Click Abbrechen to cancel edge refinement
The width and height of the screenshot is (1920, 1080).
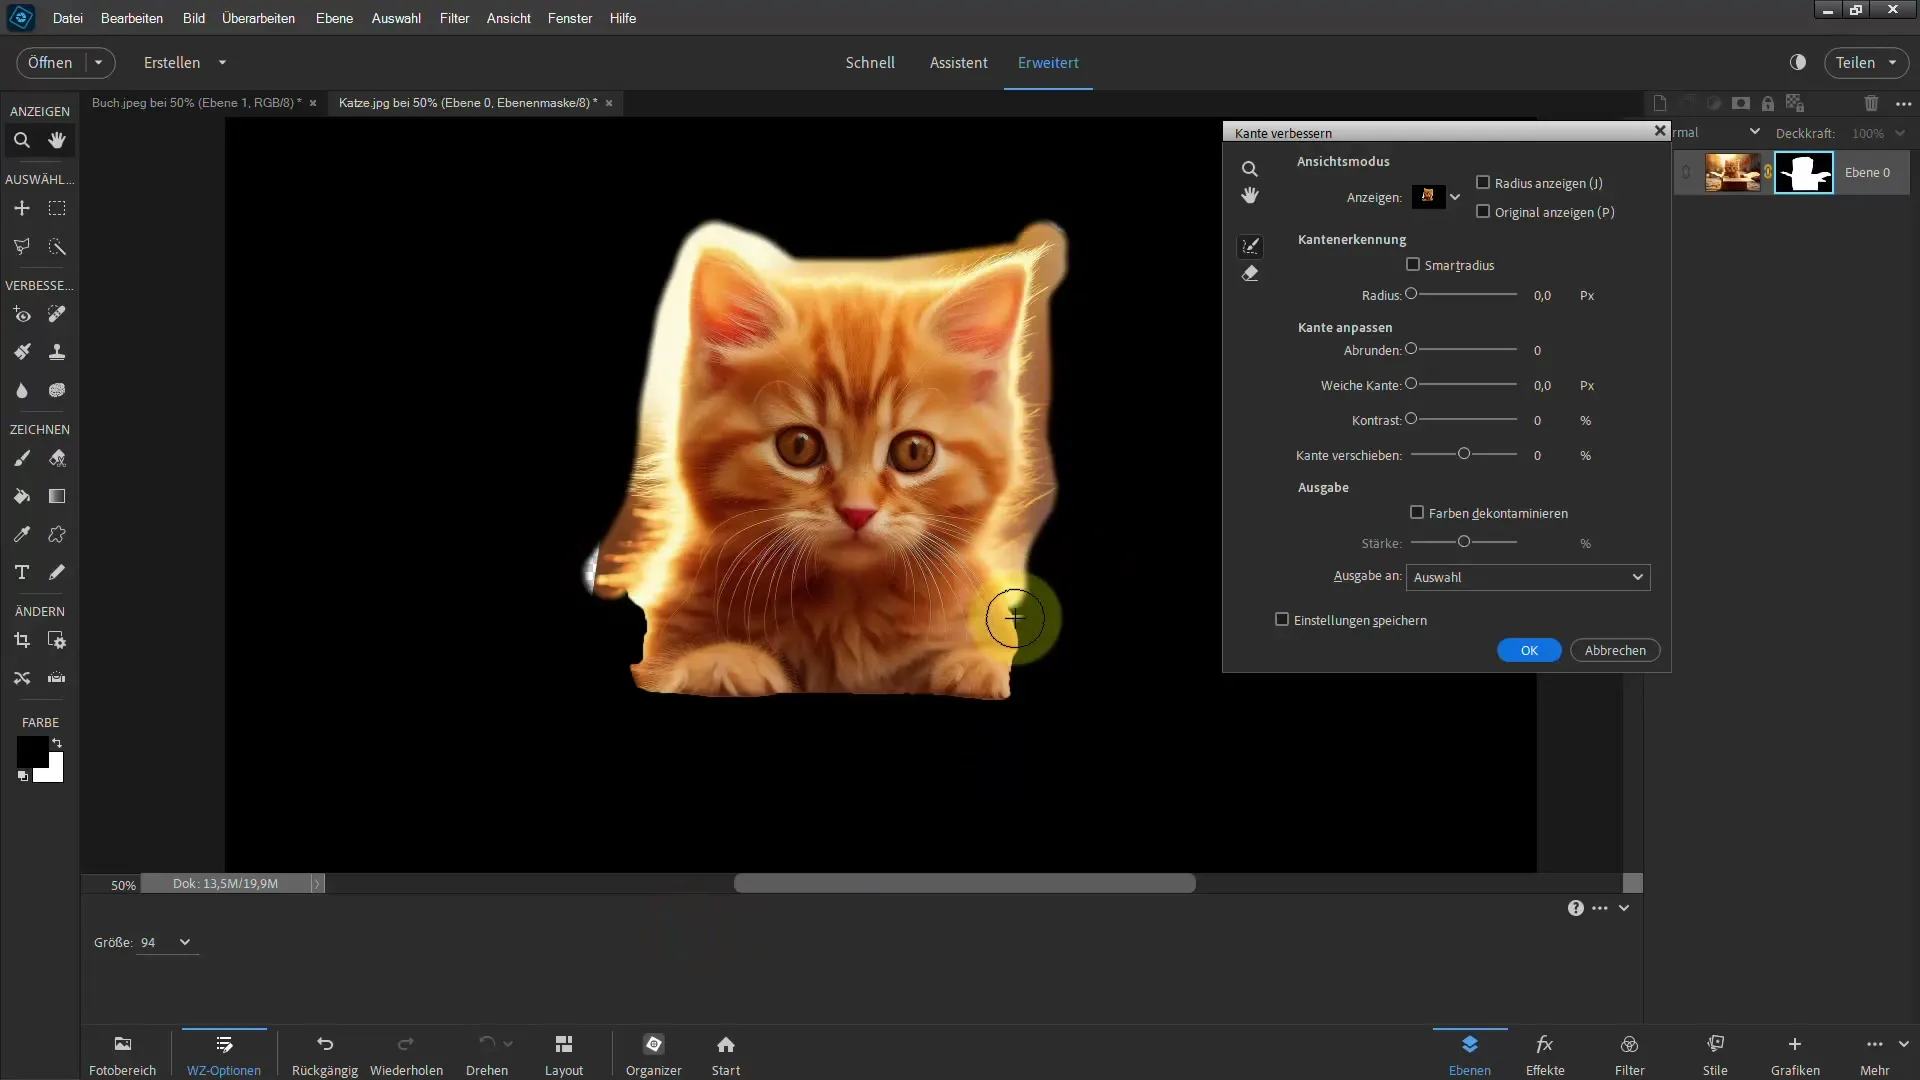pos(1615,650)
